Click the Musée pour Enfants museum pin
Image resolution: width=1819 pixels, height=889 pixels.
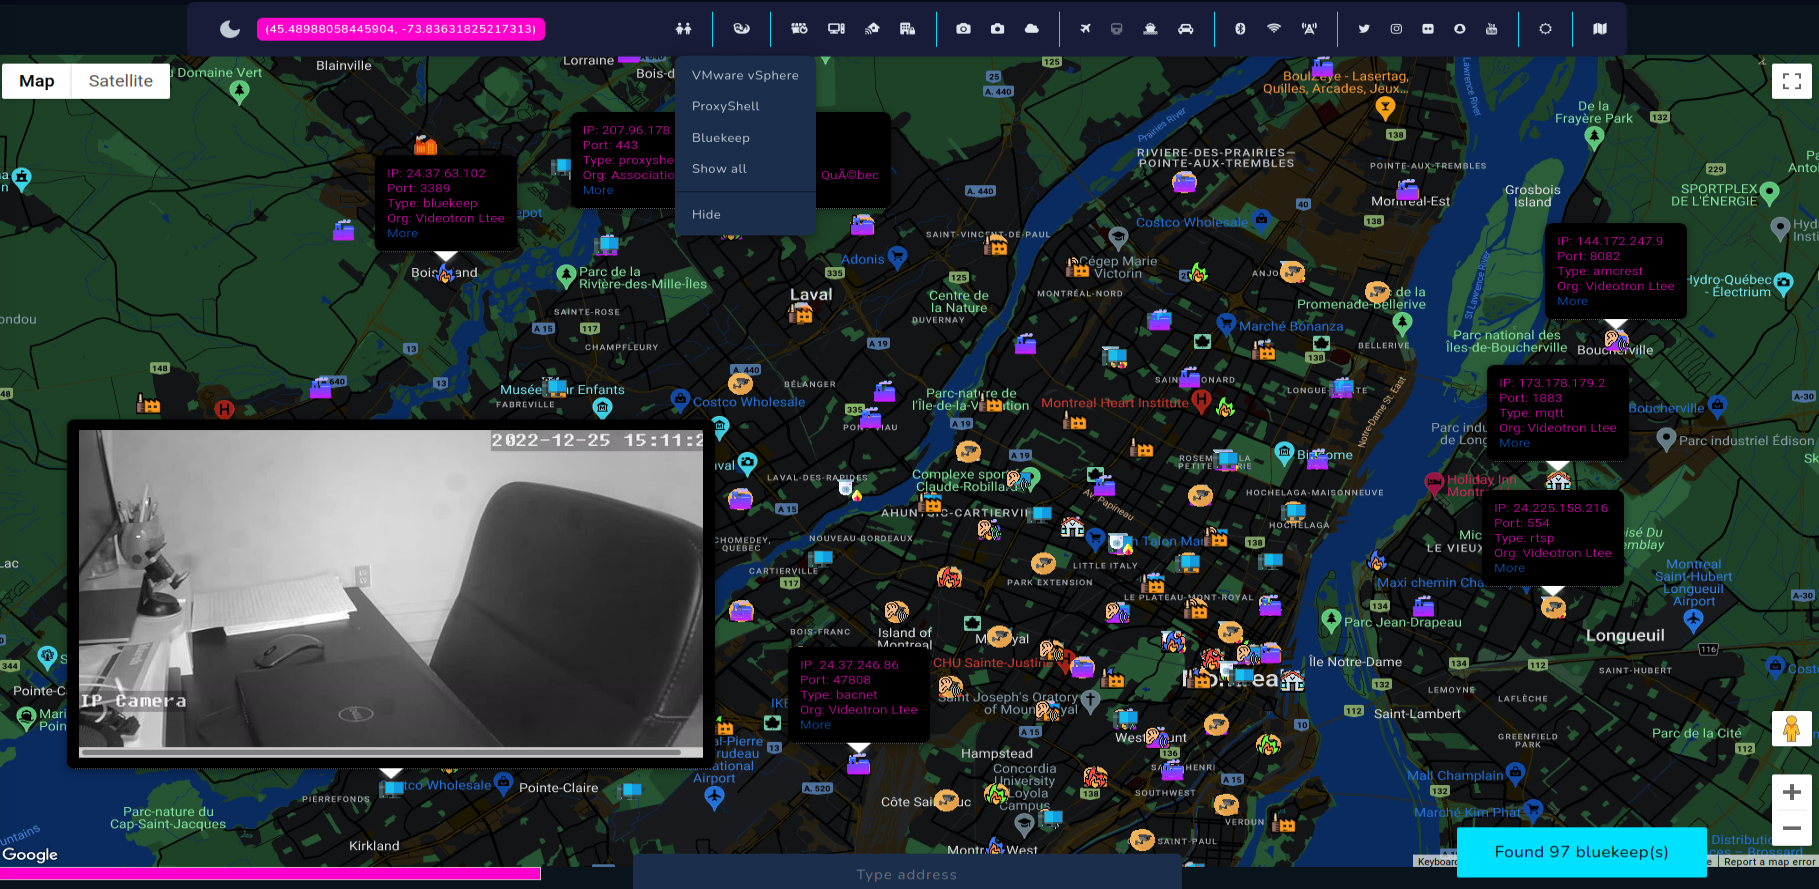point(602,407)
